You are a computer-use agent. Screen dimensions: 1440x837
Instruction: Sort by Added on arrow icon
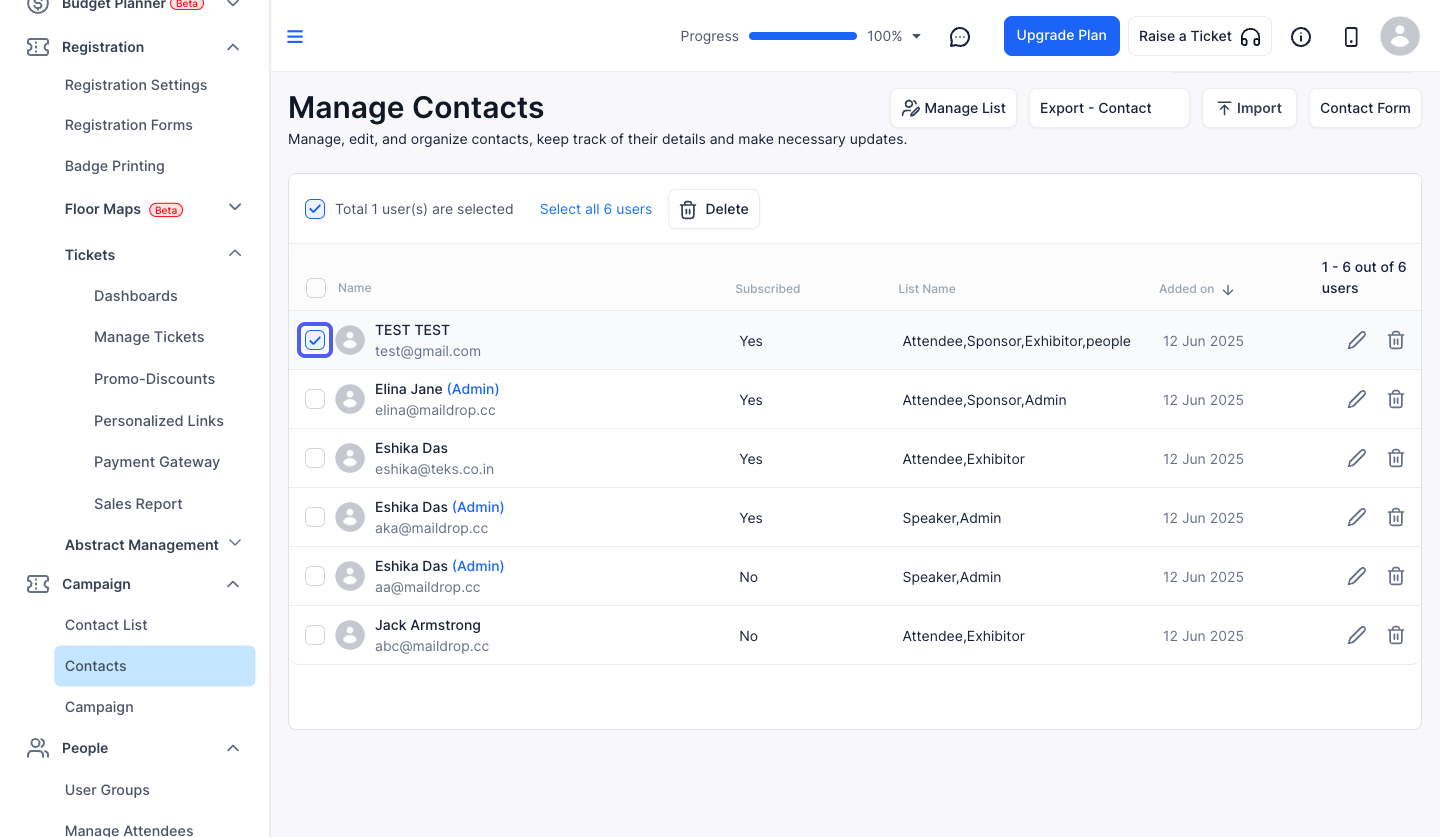1228,290
